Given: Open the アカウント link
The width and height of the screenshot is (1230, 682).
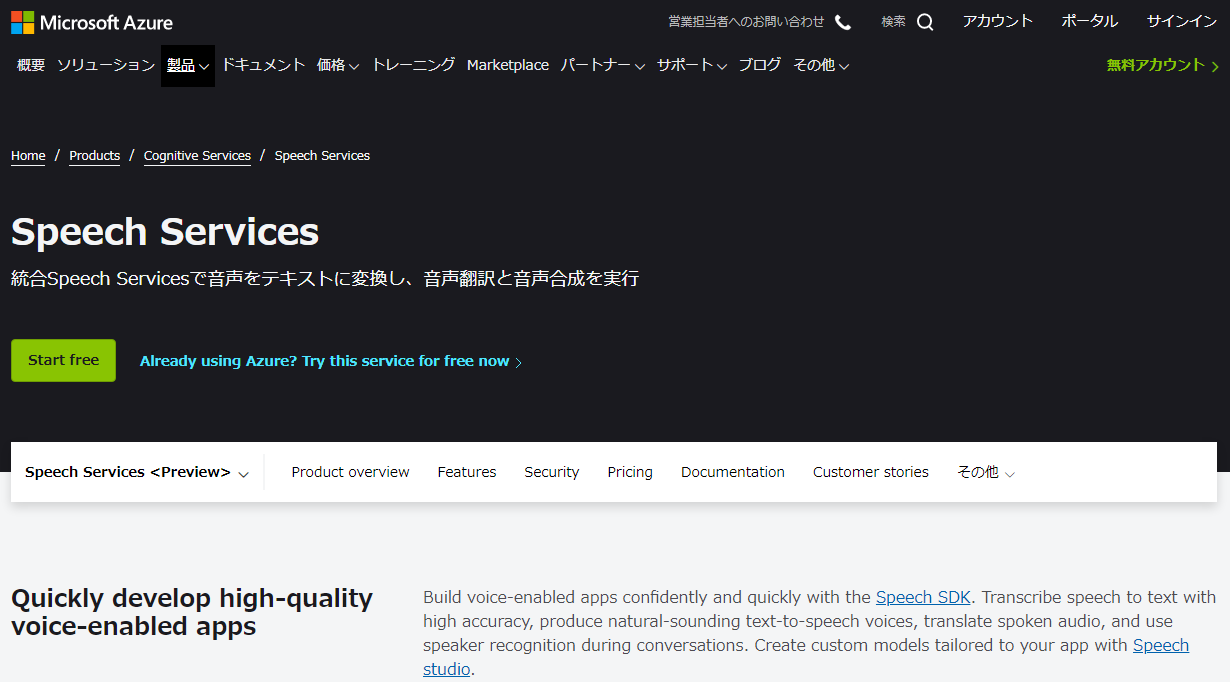Looking at the screenshot, I should coord(997,21).
